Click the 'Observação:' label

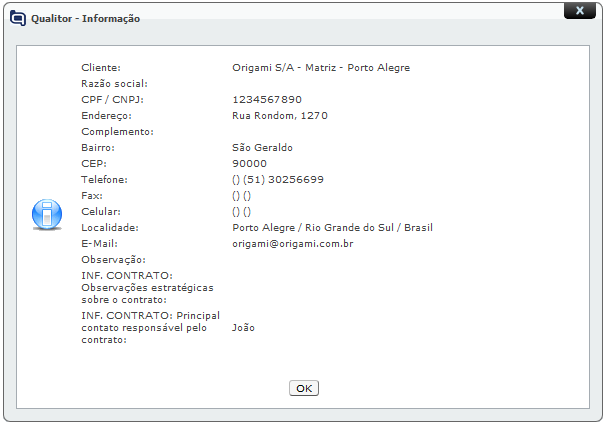[113, 259]
